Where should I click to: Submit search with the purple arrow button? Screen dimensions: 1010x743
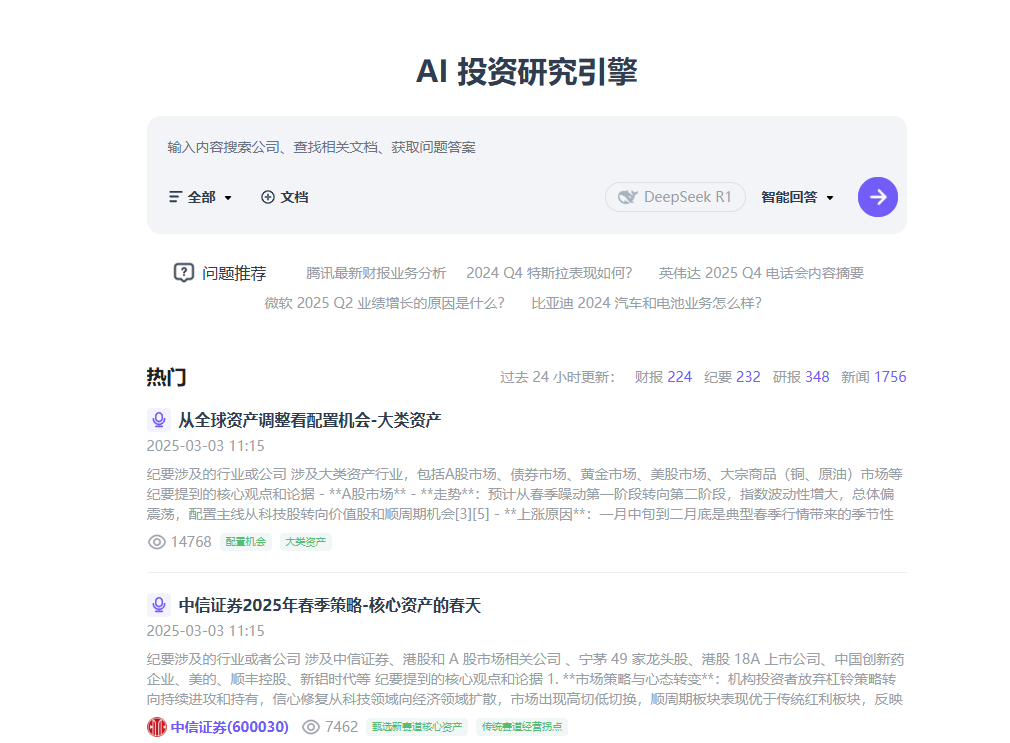point(877,197)
